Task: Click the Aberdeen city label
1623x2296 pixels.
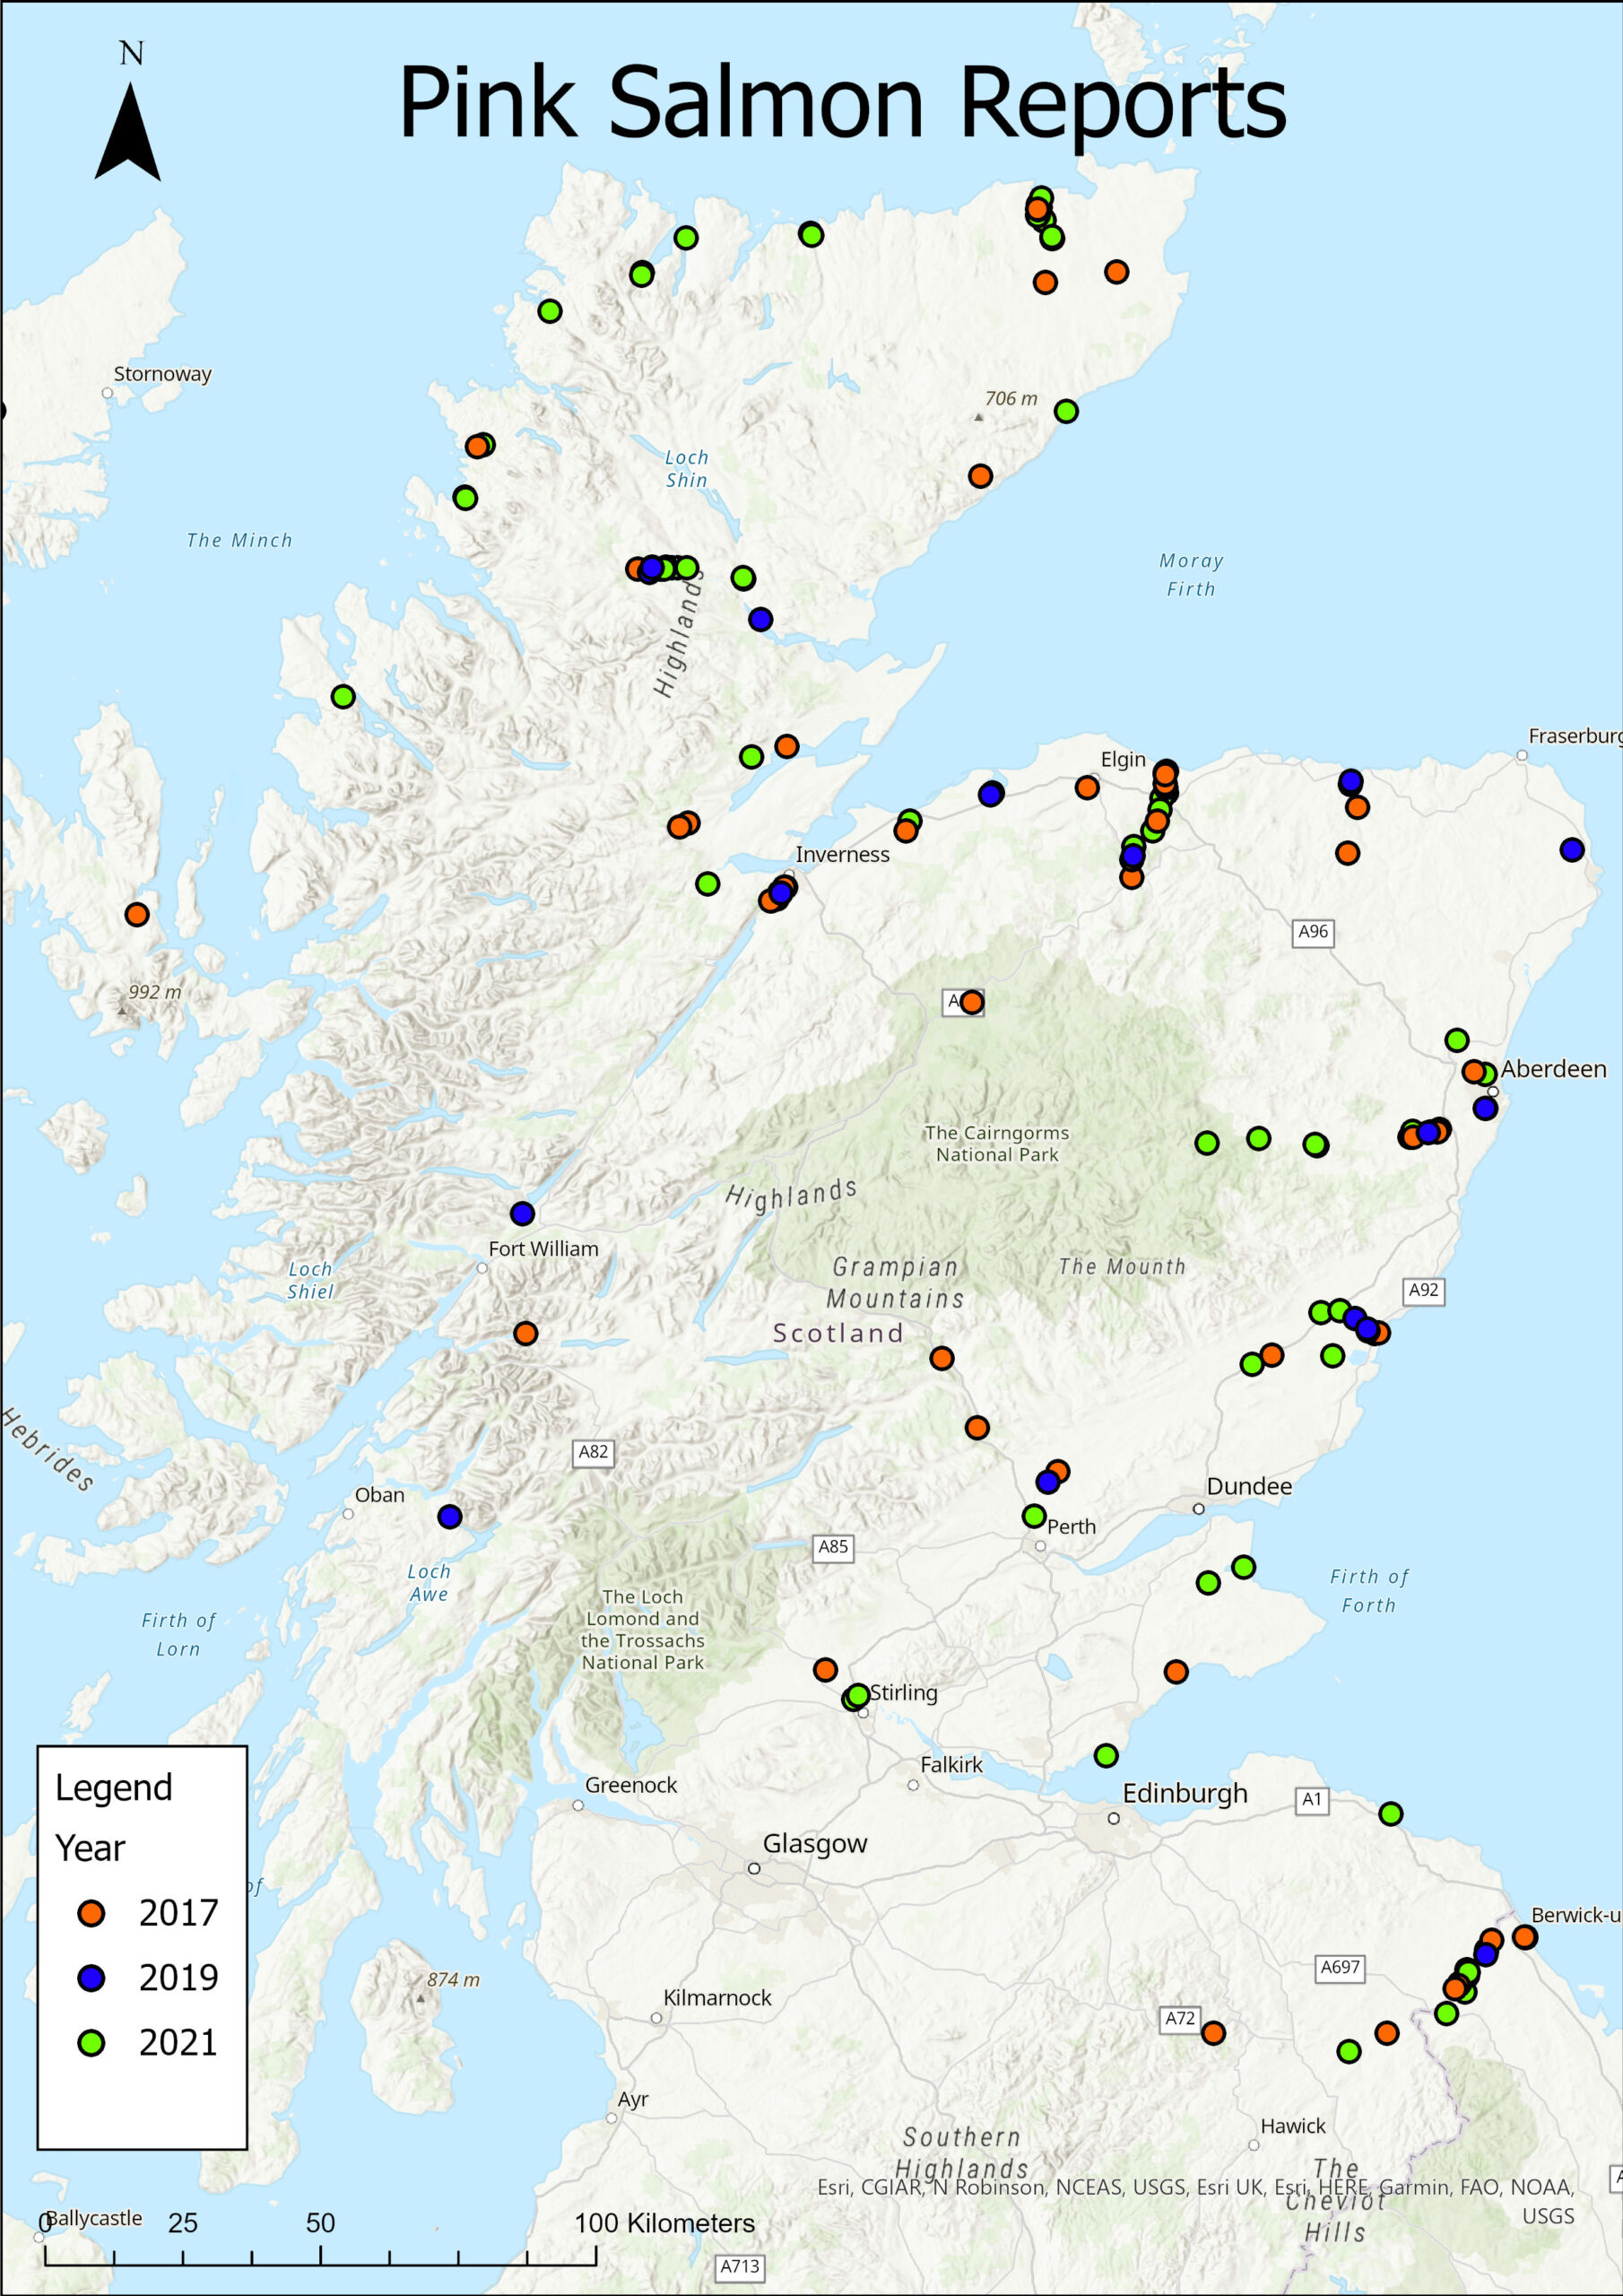Action: pos(1553,1069)
